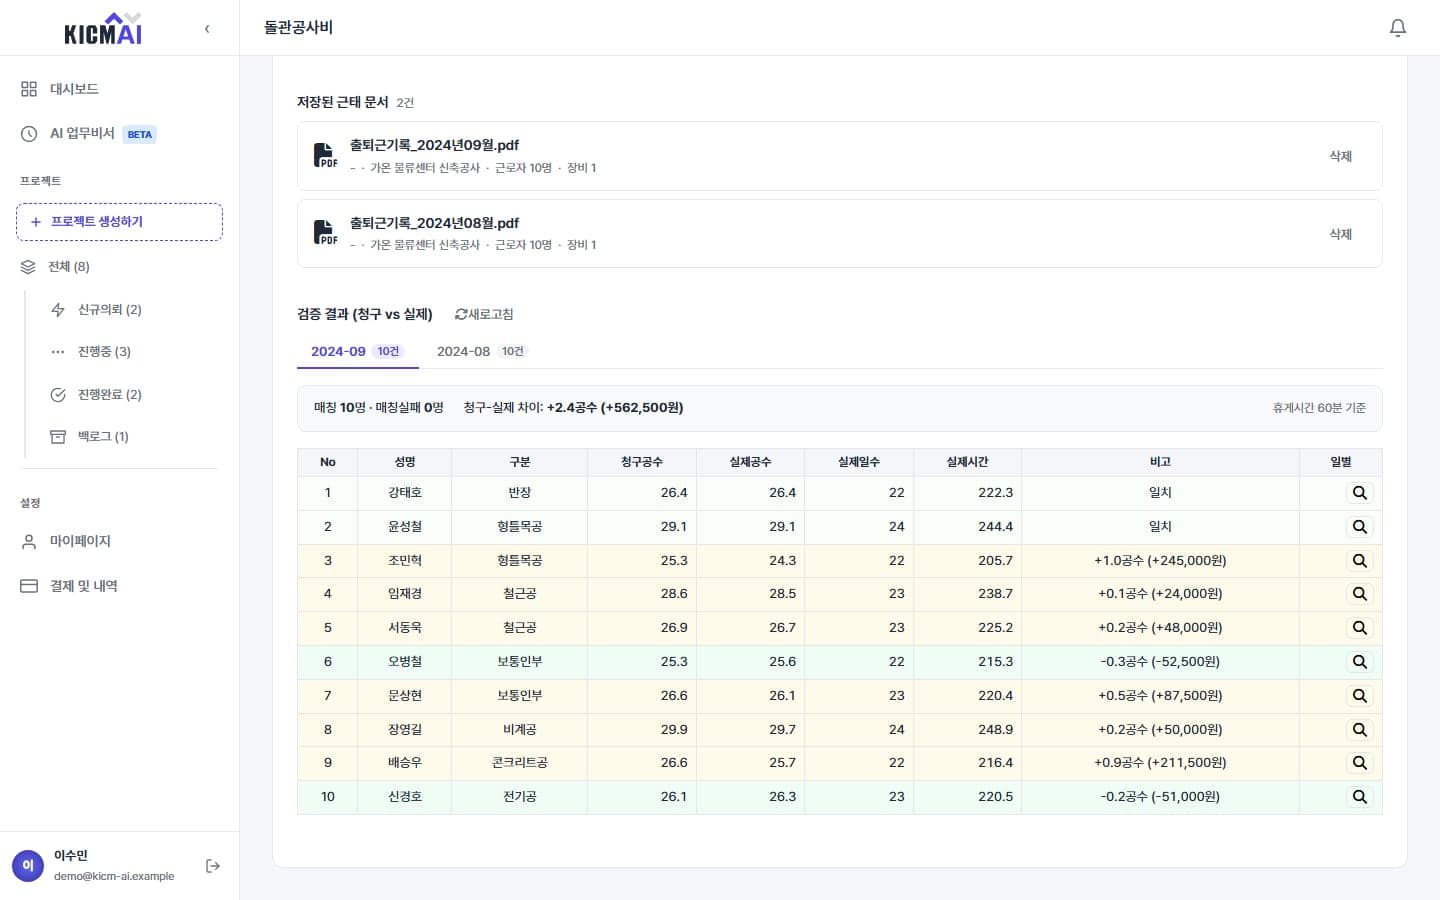View daily details for 오병철
The height and width of the screenshot is (900, 1440).
(1359, 662)
